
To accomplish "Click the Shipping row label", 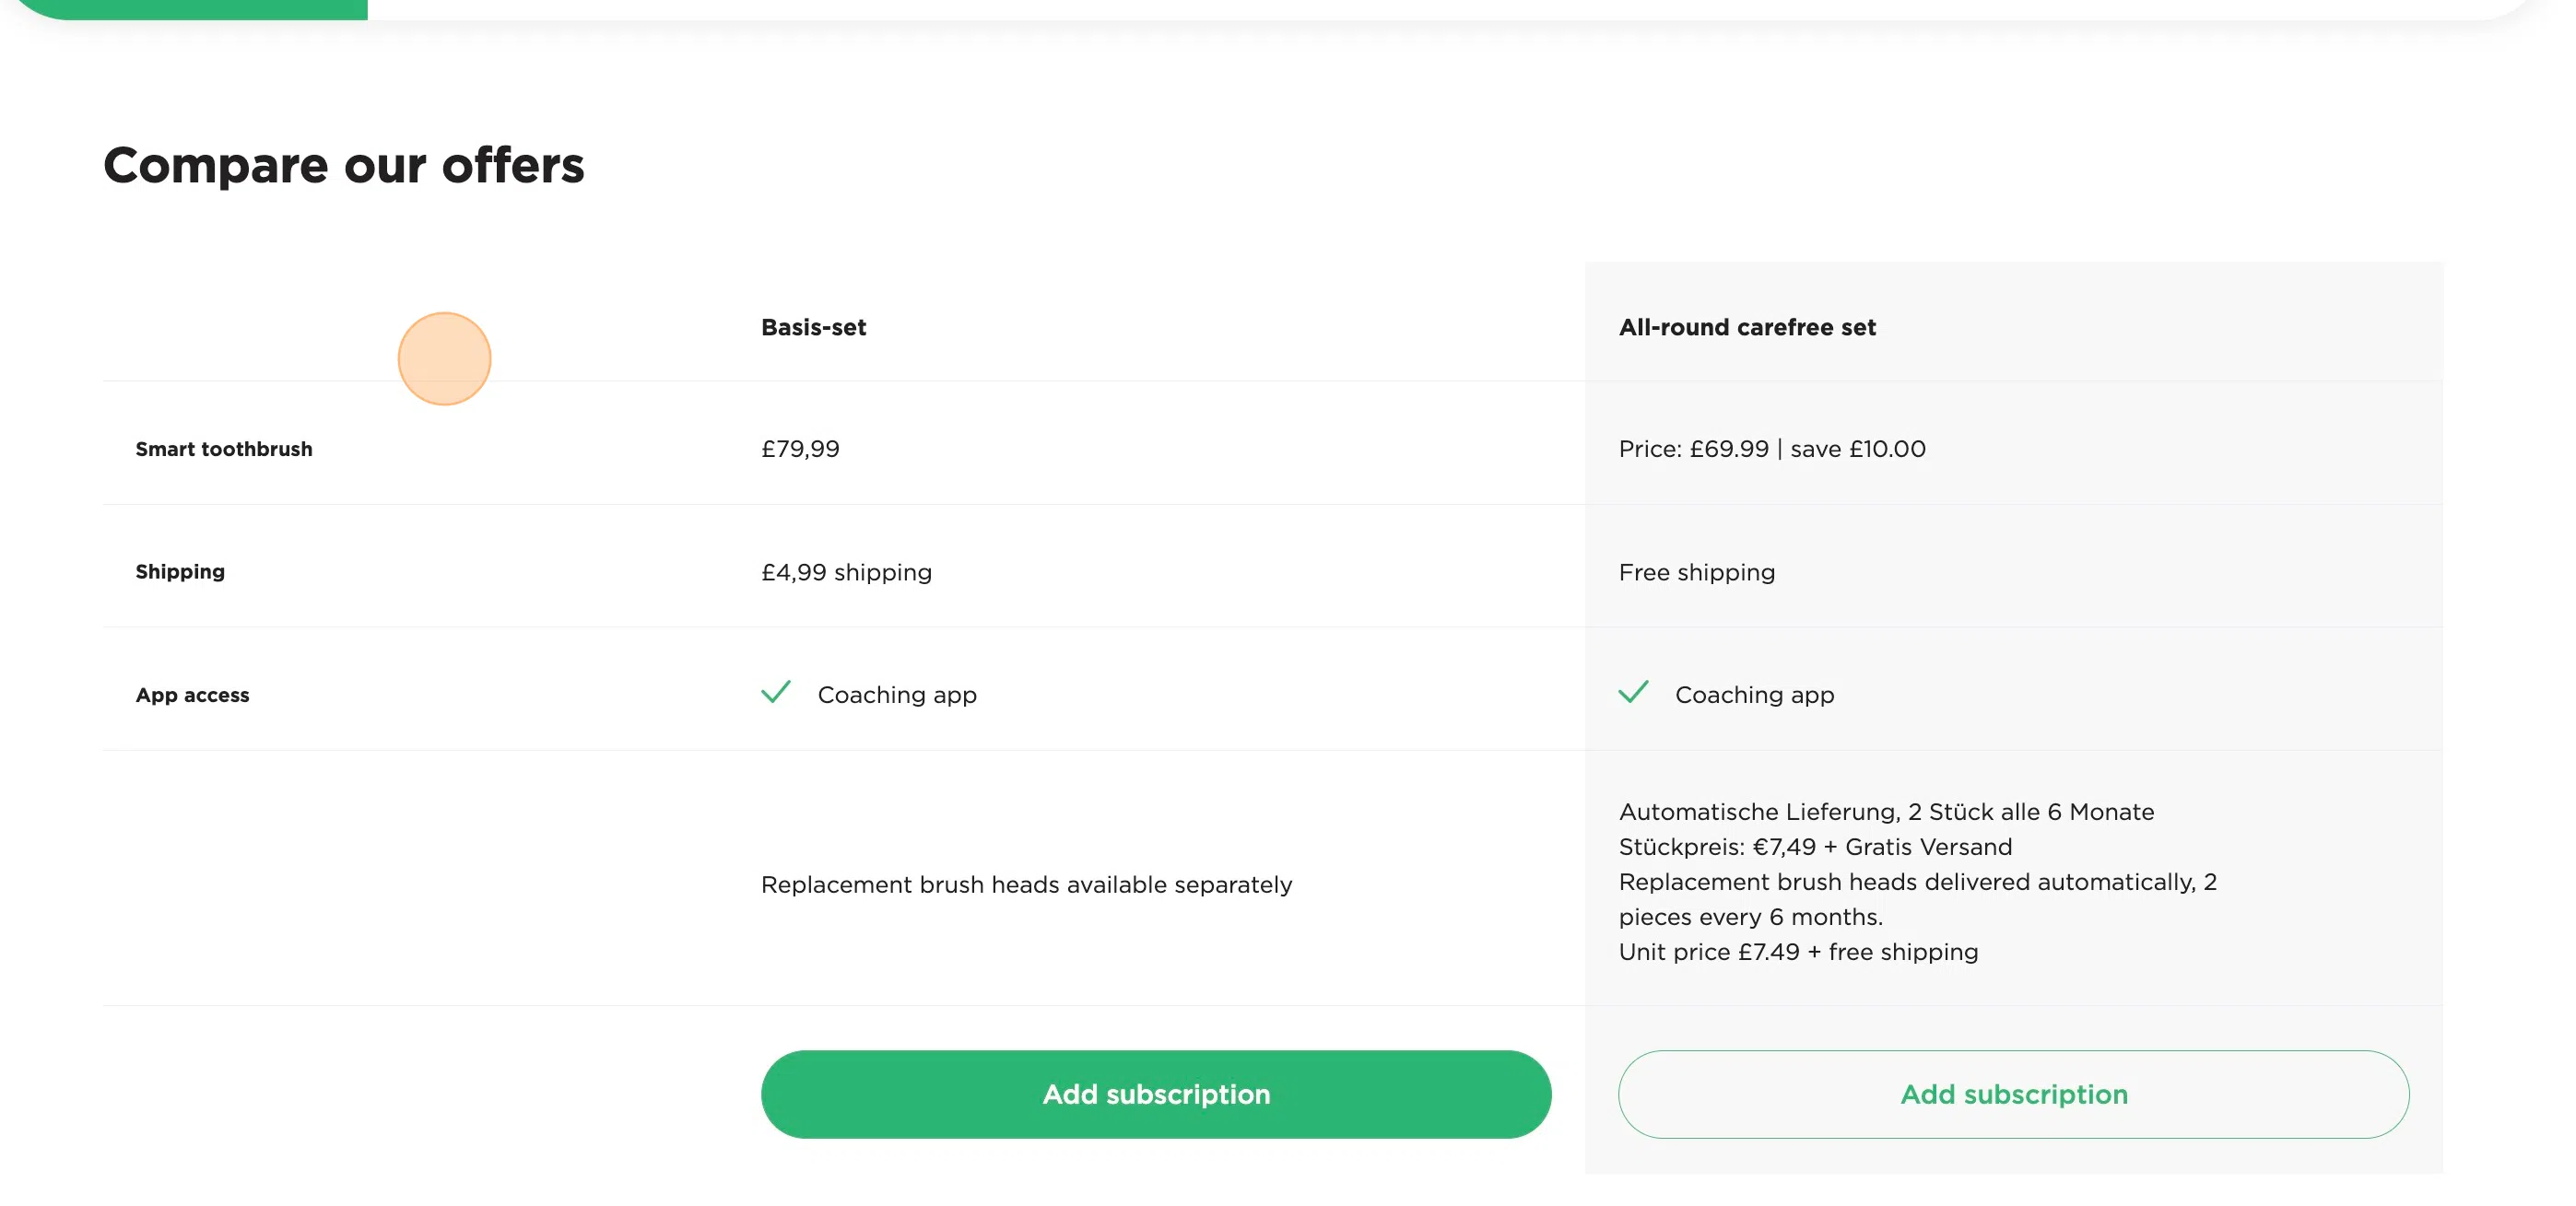I will coord(180,572).
